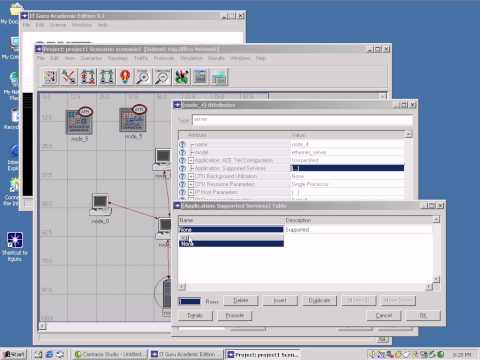Click the run simulation running-man toolbar icon
480x360 pixels.
(x=181, y=77)
